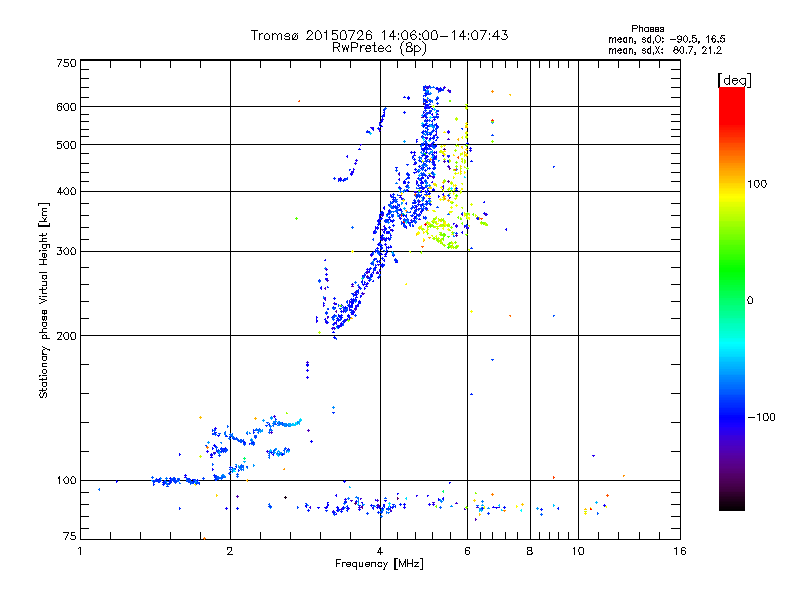Image resolution: width=800 pixels, height=600 pixels.
Task: Click the phase colorbar gradient
Action: (x=732, y=298)
